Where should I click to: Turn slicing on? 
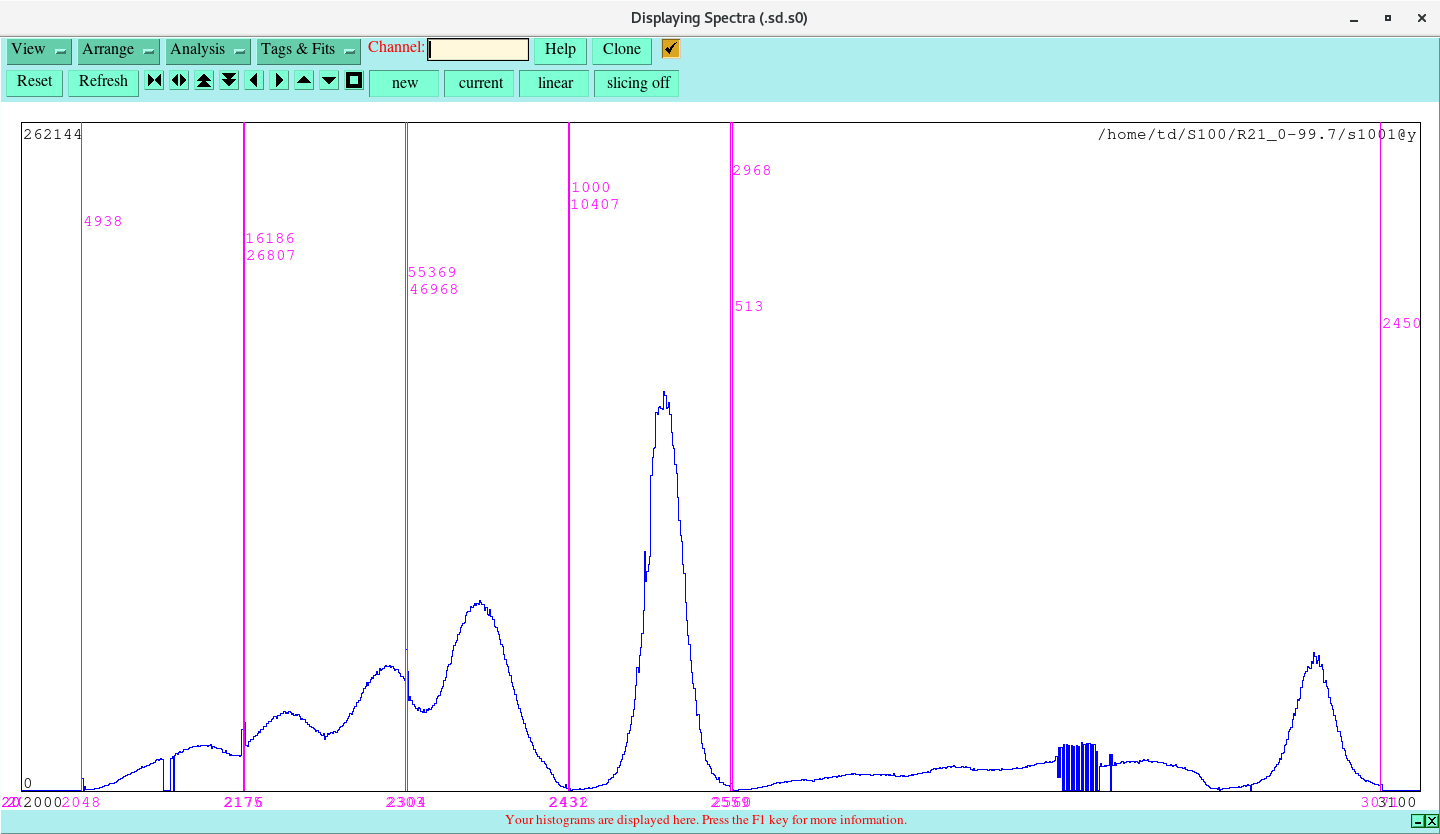click(x=636, y=83)
